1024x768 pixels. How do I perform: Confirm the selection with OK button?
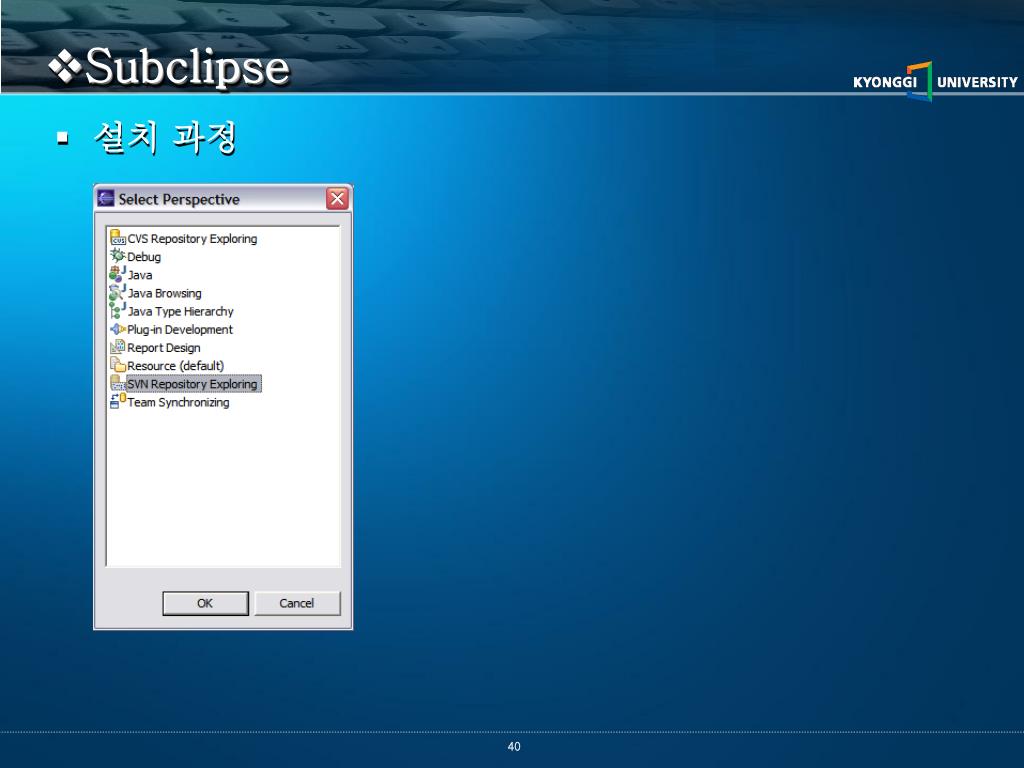pos(205,603)
